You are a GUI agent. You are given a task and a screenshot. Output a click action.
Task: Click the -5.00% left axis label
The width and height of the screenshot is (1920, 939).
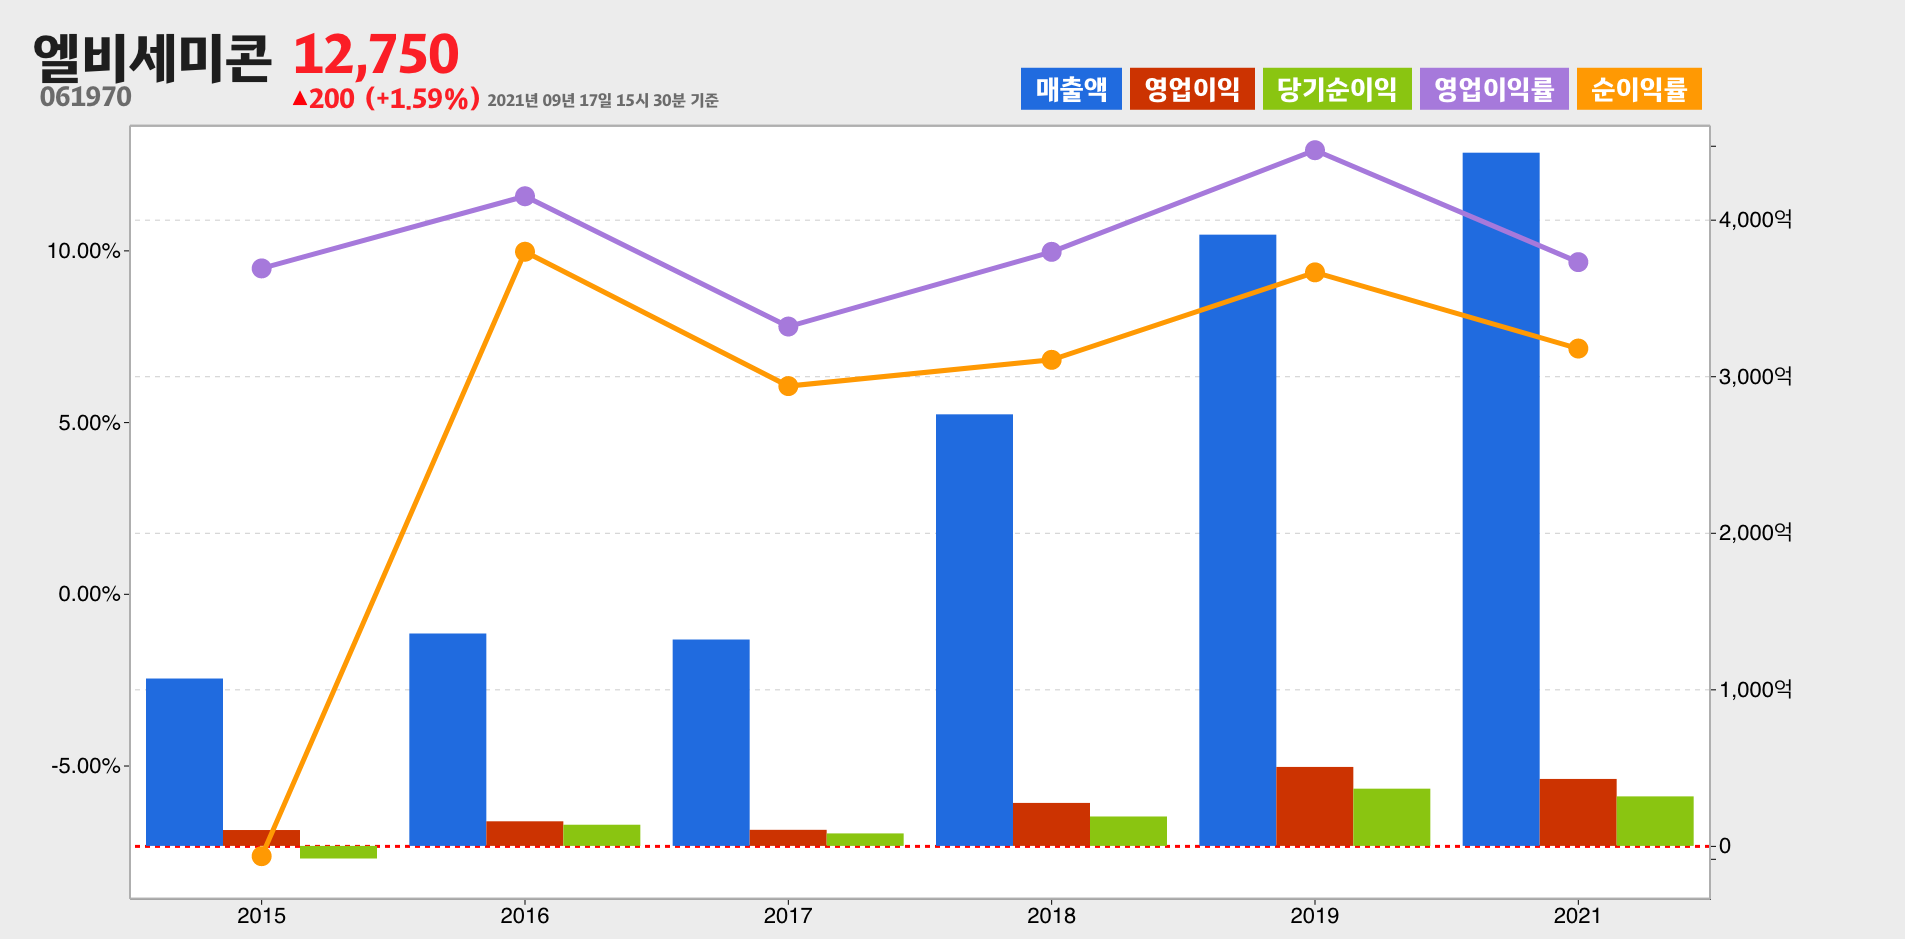[x=86, y=766]
